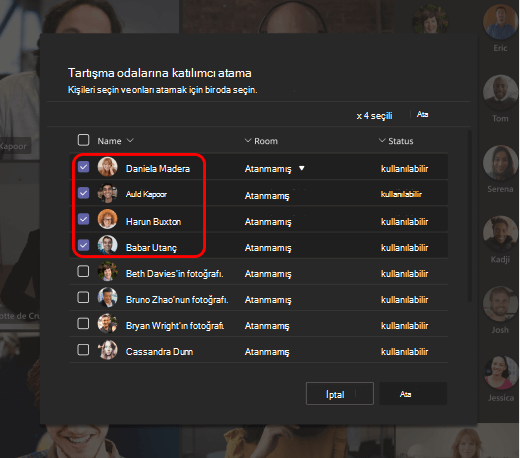Click the name Harun Buxton
The height and width of the screenshot is (458, 520).
tap(153, 222)
